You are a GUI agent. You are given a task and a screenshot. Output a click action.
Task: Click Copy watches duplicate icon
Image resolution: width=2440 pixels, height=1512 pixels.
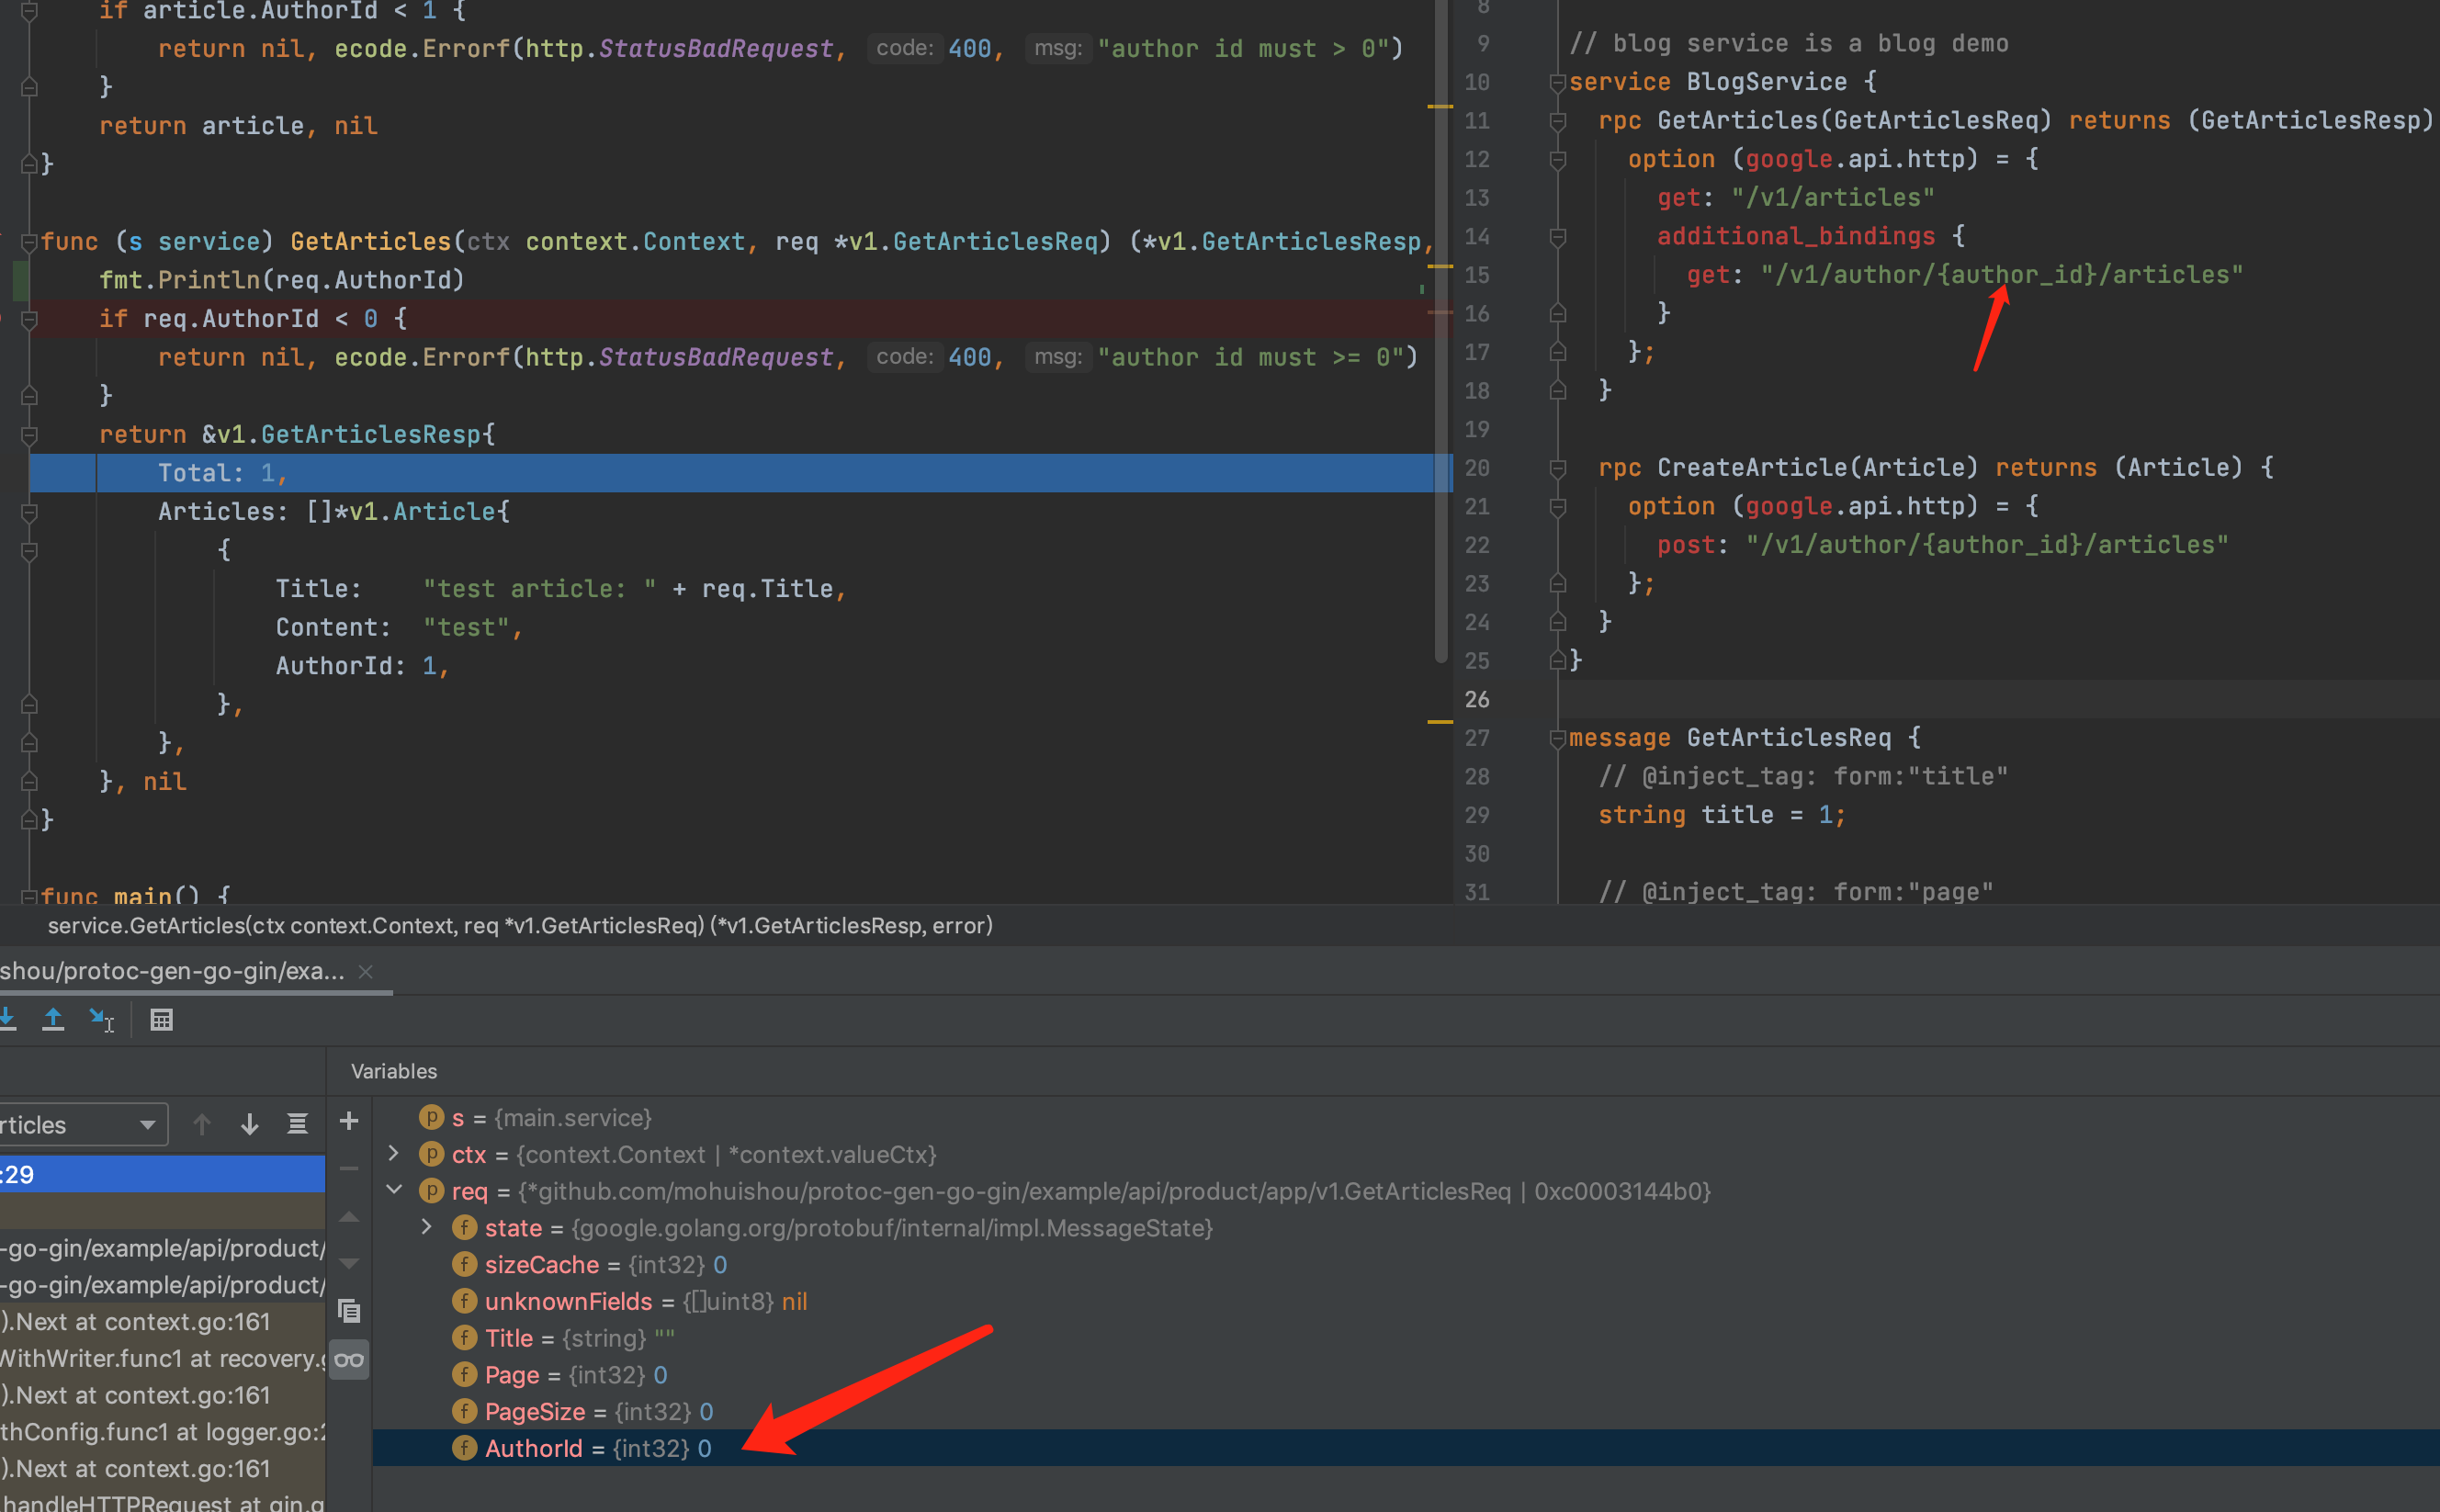349,1310
